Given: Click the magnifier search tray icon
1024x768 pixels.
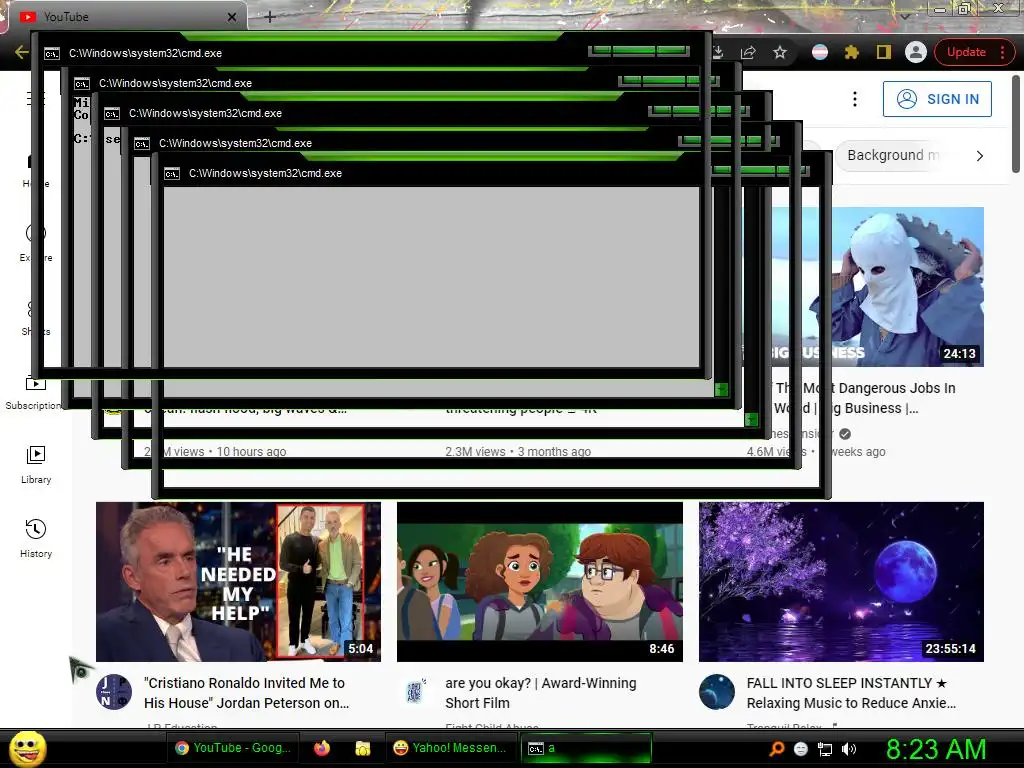Looking at the screenshot, I should click(x=776, y=749).
